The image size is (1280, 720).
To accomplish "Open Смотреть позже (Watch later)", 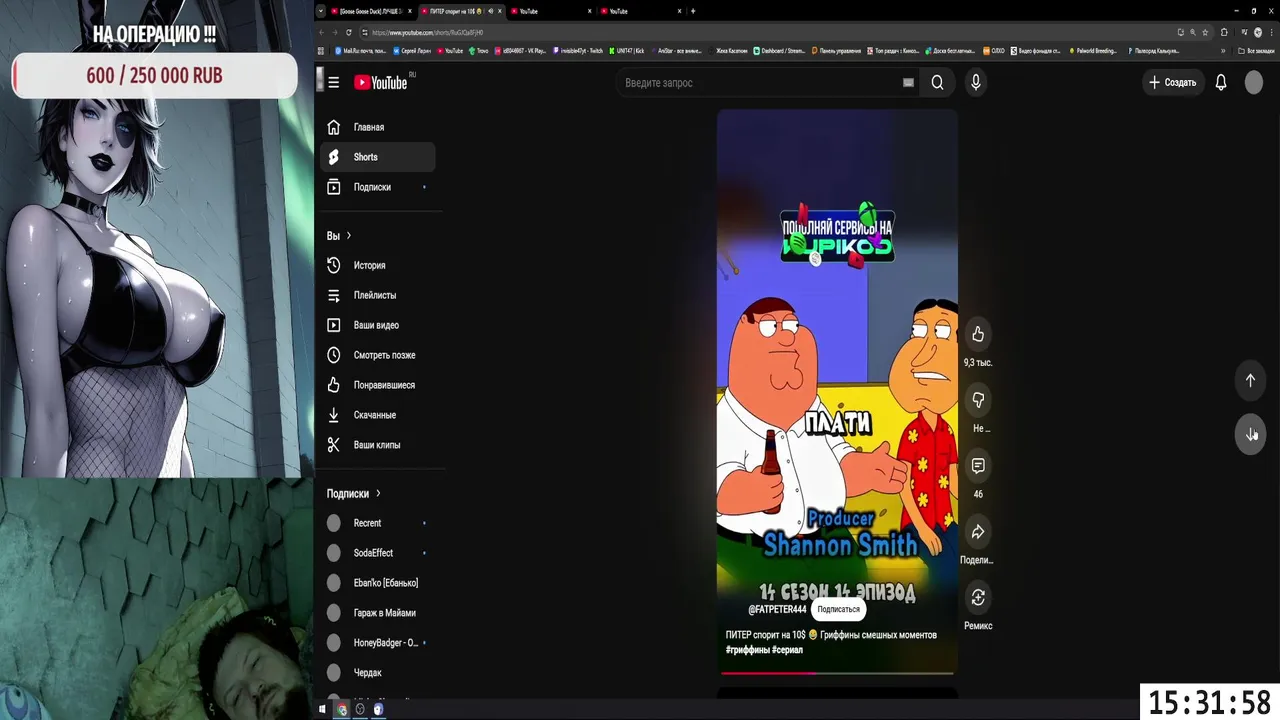I will 378,355.
